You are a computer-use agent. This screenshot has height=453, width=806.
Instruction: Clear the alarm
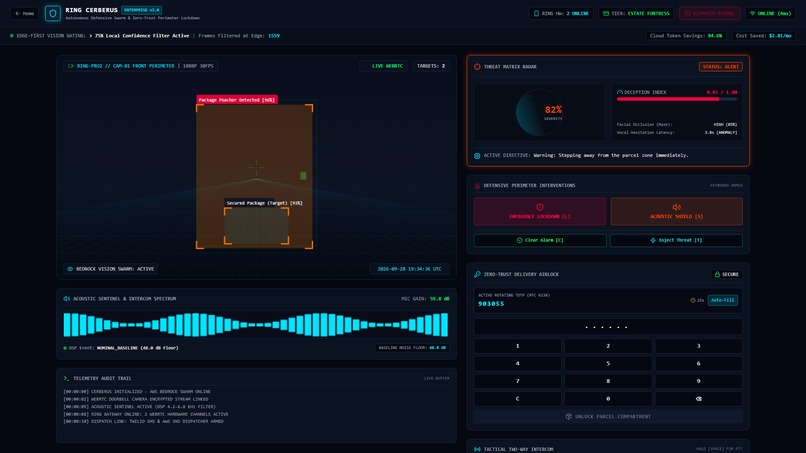540,240
